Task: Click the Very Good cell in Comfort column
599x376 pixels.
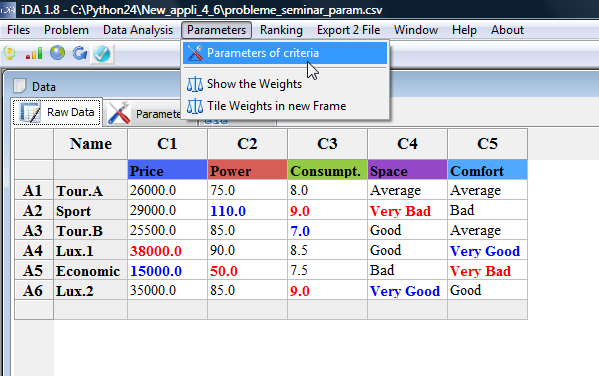Action: (487, 251)
